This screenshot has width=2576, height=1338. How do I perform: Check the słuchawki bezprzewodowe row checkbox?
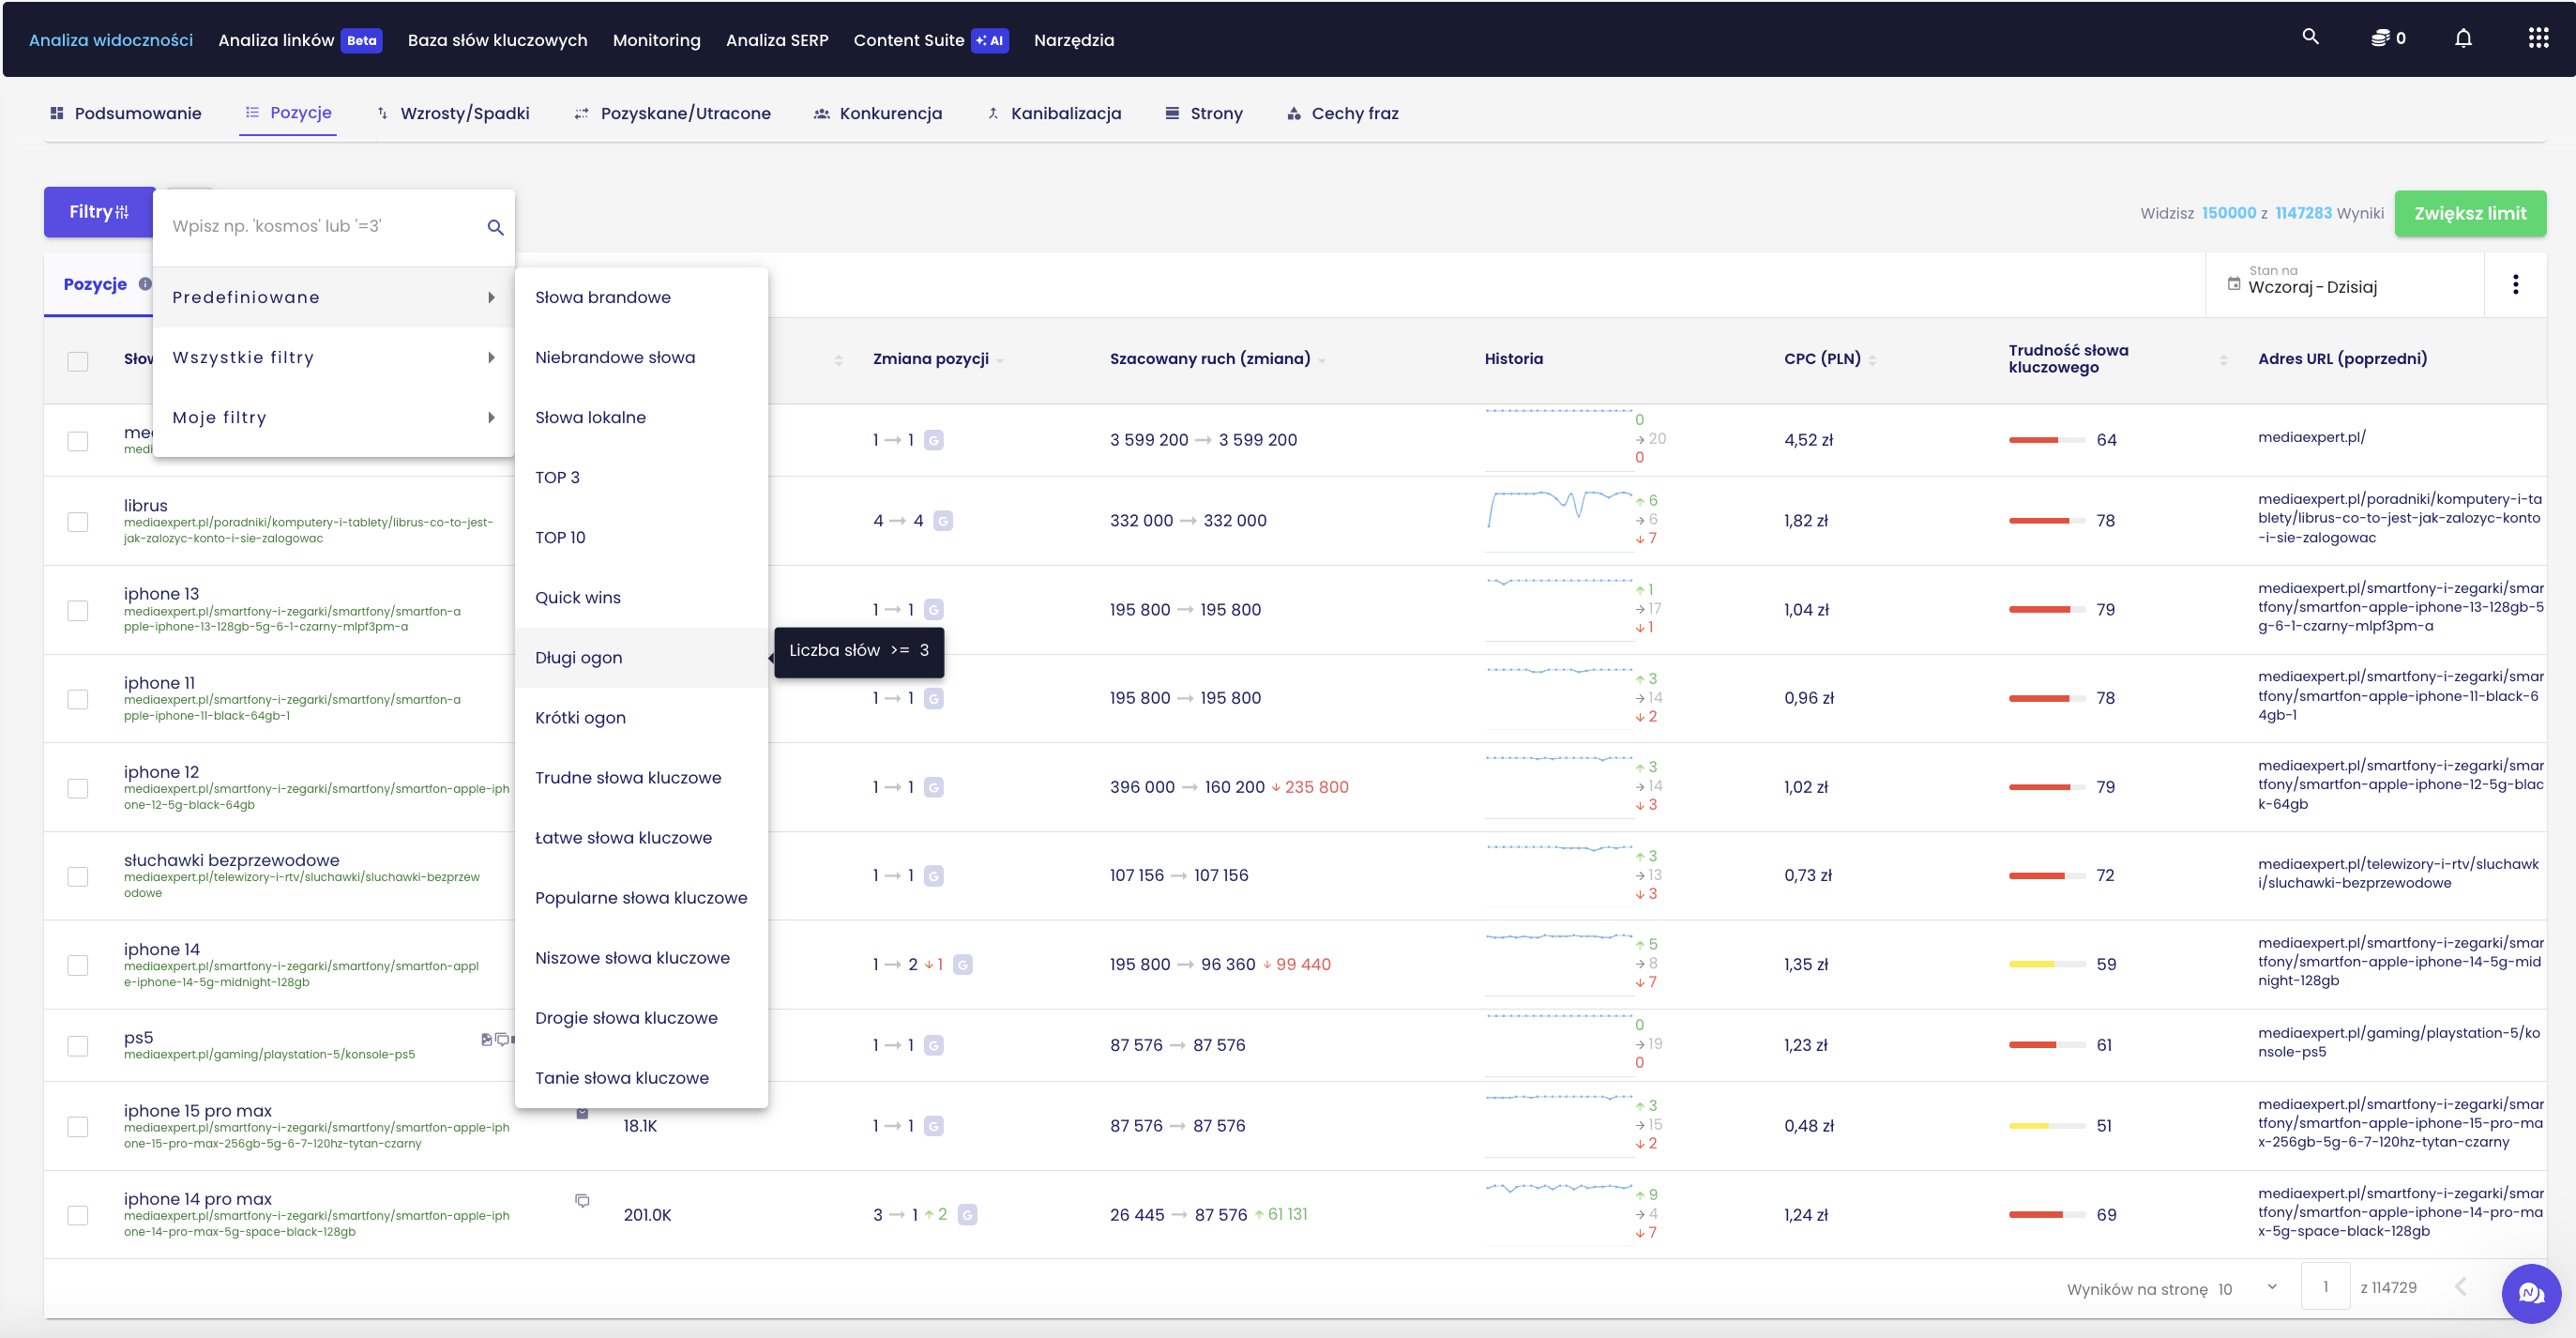[x=78, y=877]
